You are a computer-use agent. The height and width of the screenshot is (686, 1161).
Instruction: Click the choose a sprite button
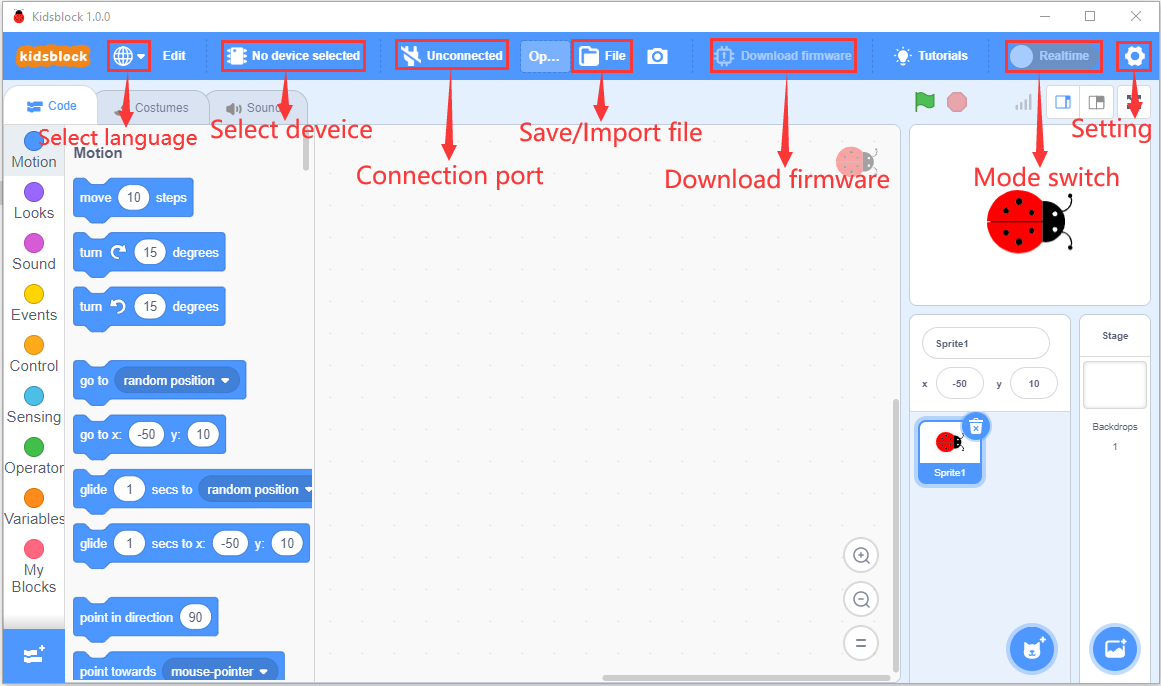[1031, 649]
